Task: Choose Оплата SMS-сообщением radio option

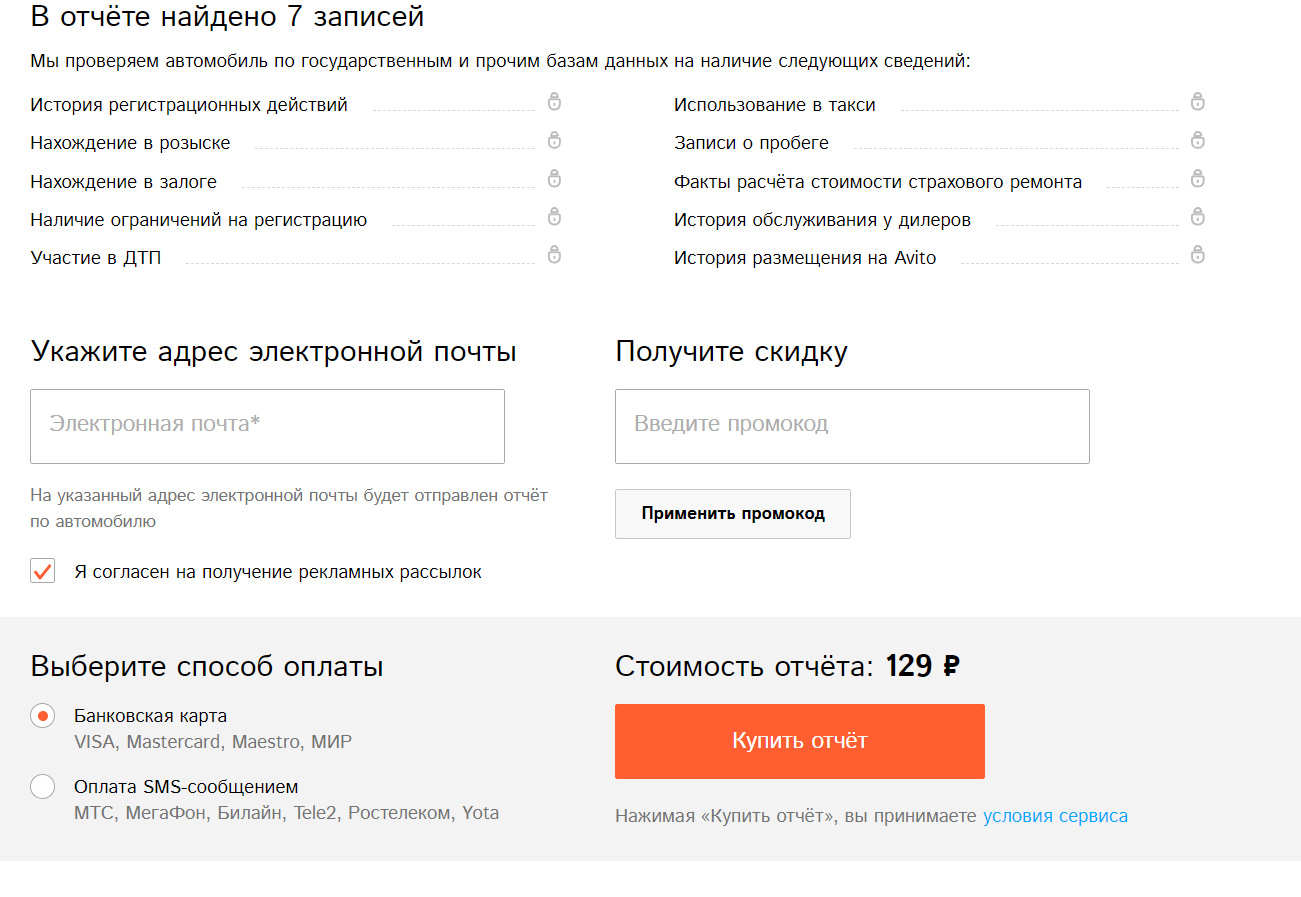Action: pos(43,787)
